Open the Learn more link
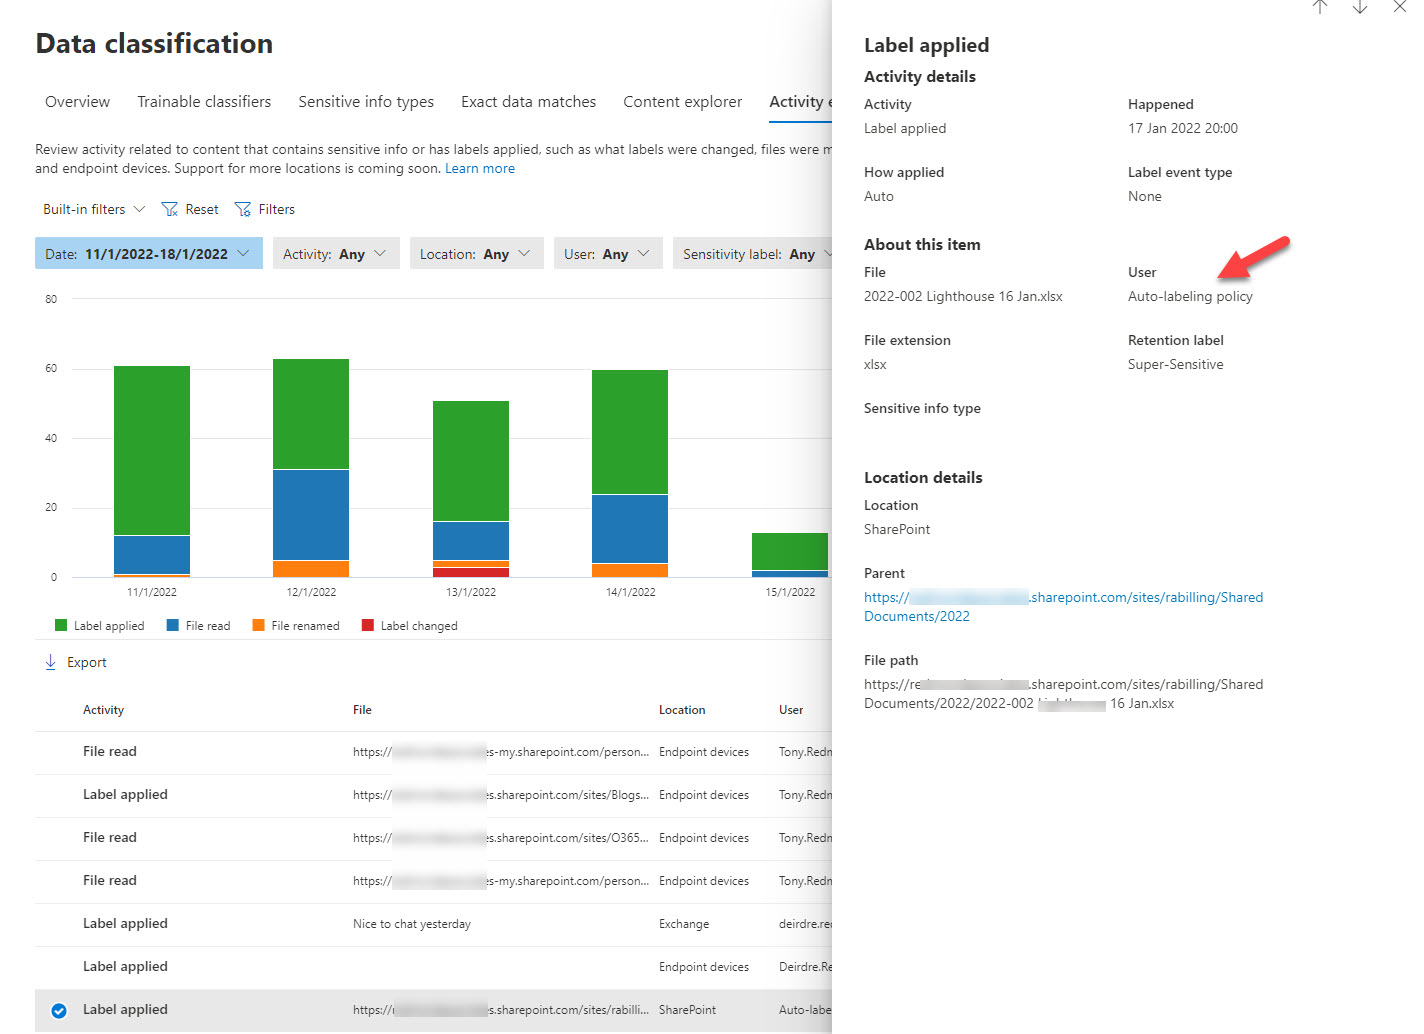 point(480,167)
